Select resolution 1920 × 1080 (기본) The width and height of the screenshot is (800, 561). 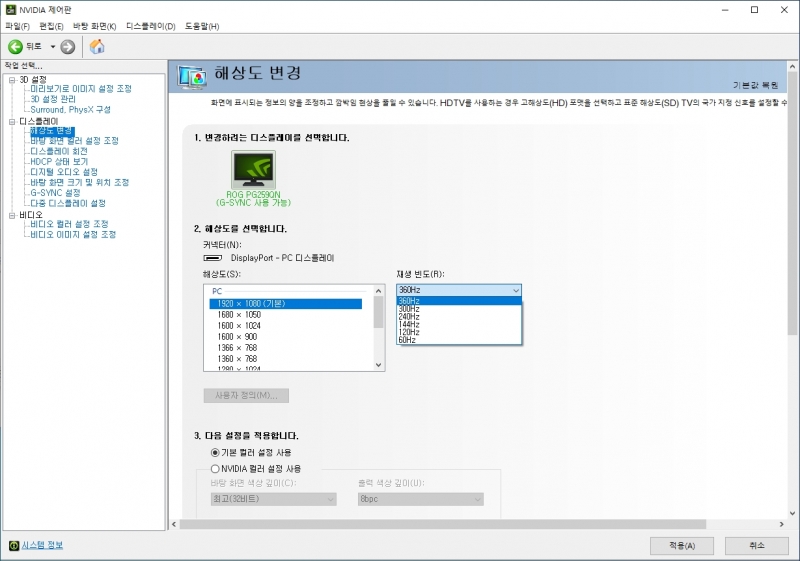point(286,304)
